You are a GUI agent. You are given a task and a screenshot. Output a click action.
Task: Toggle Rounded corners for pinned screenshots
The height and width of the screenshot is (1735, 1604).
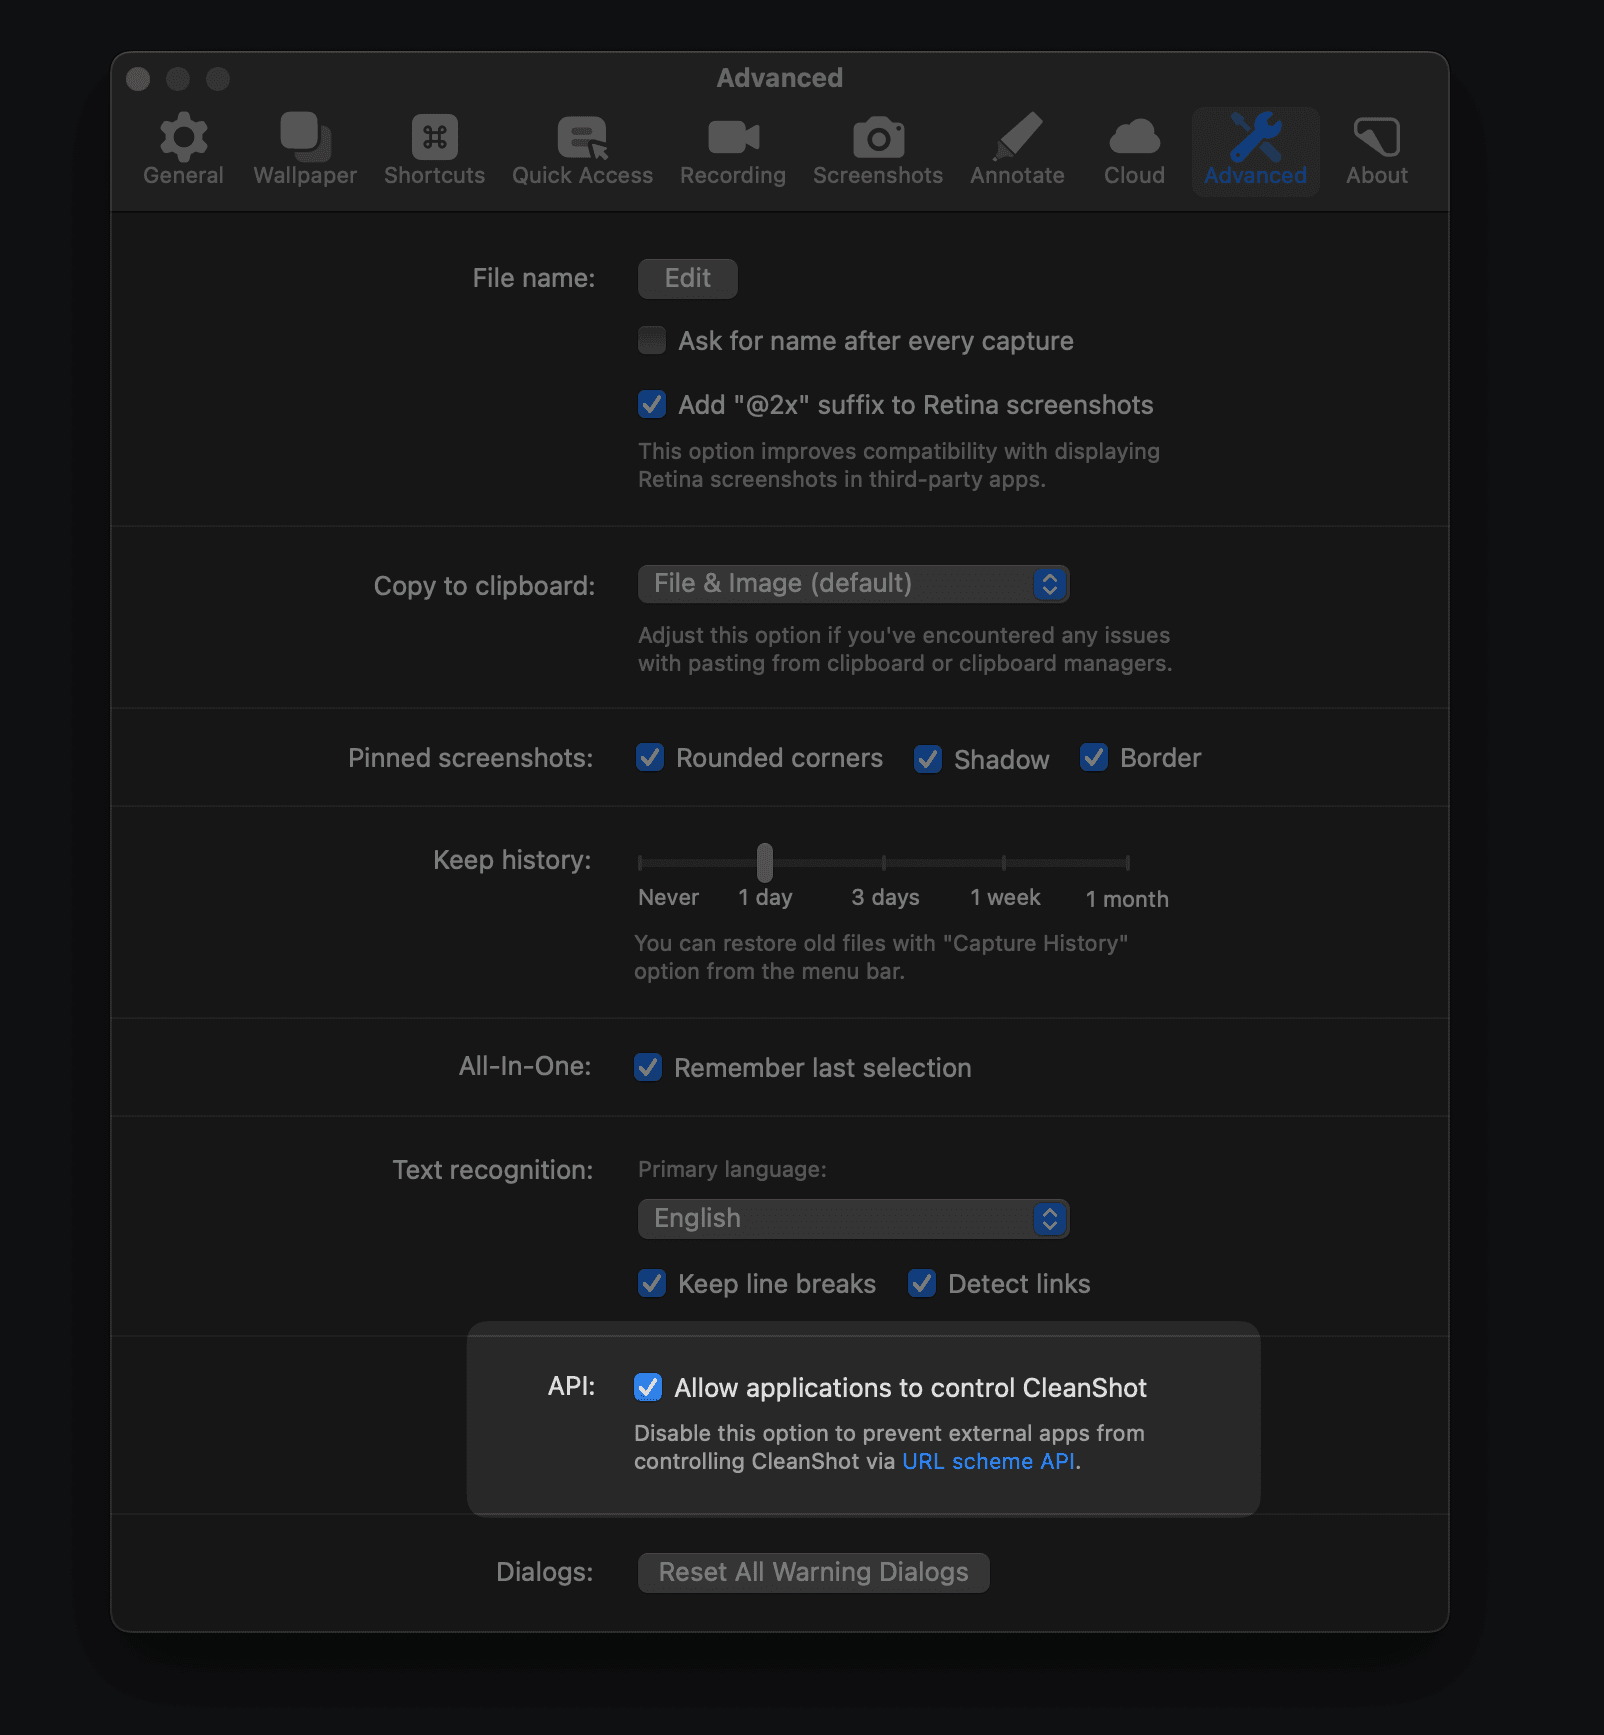click(650, 757)
